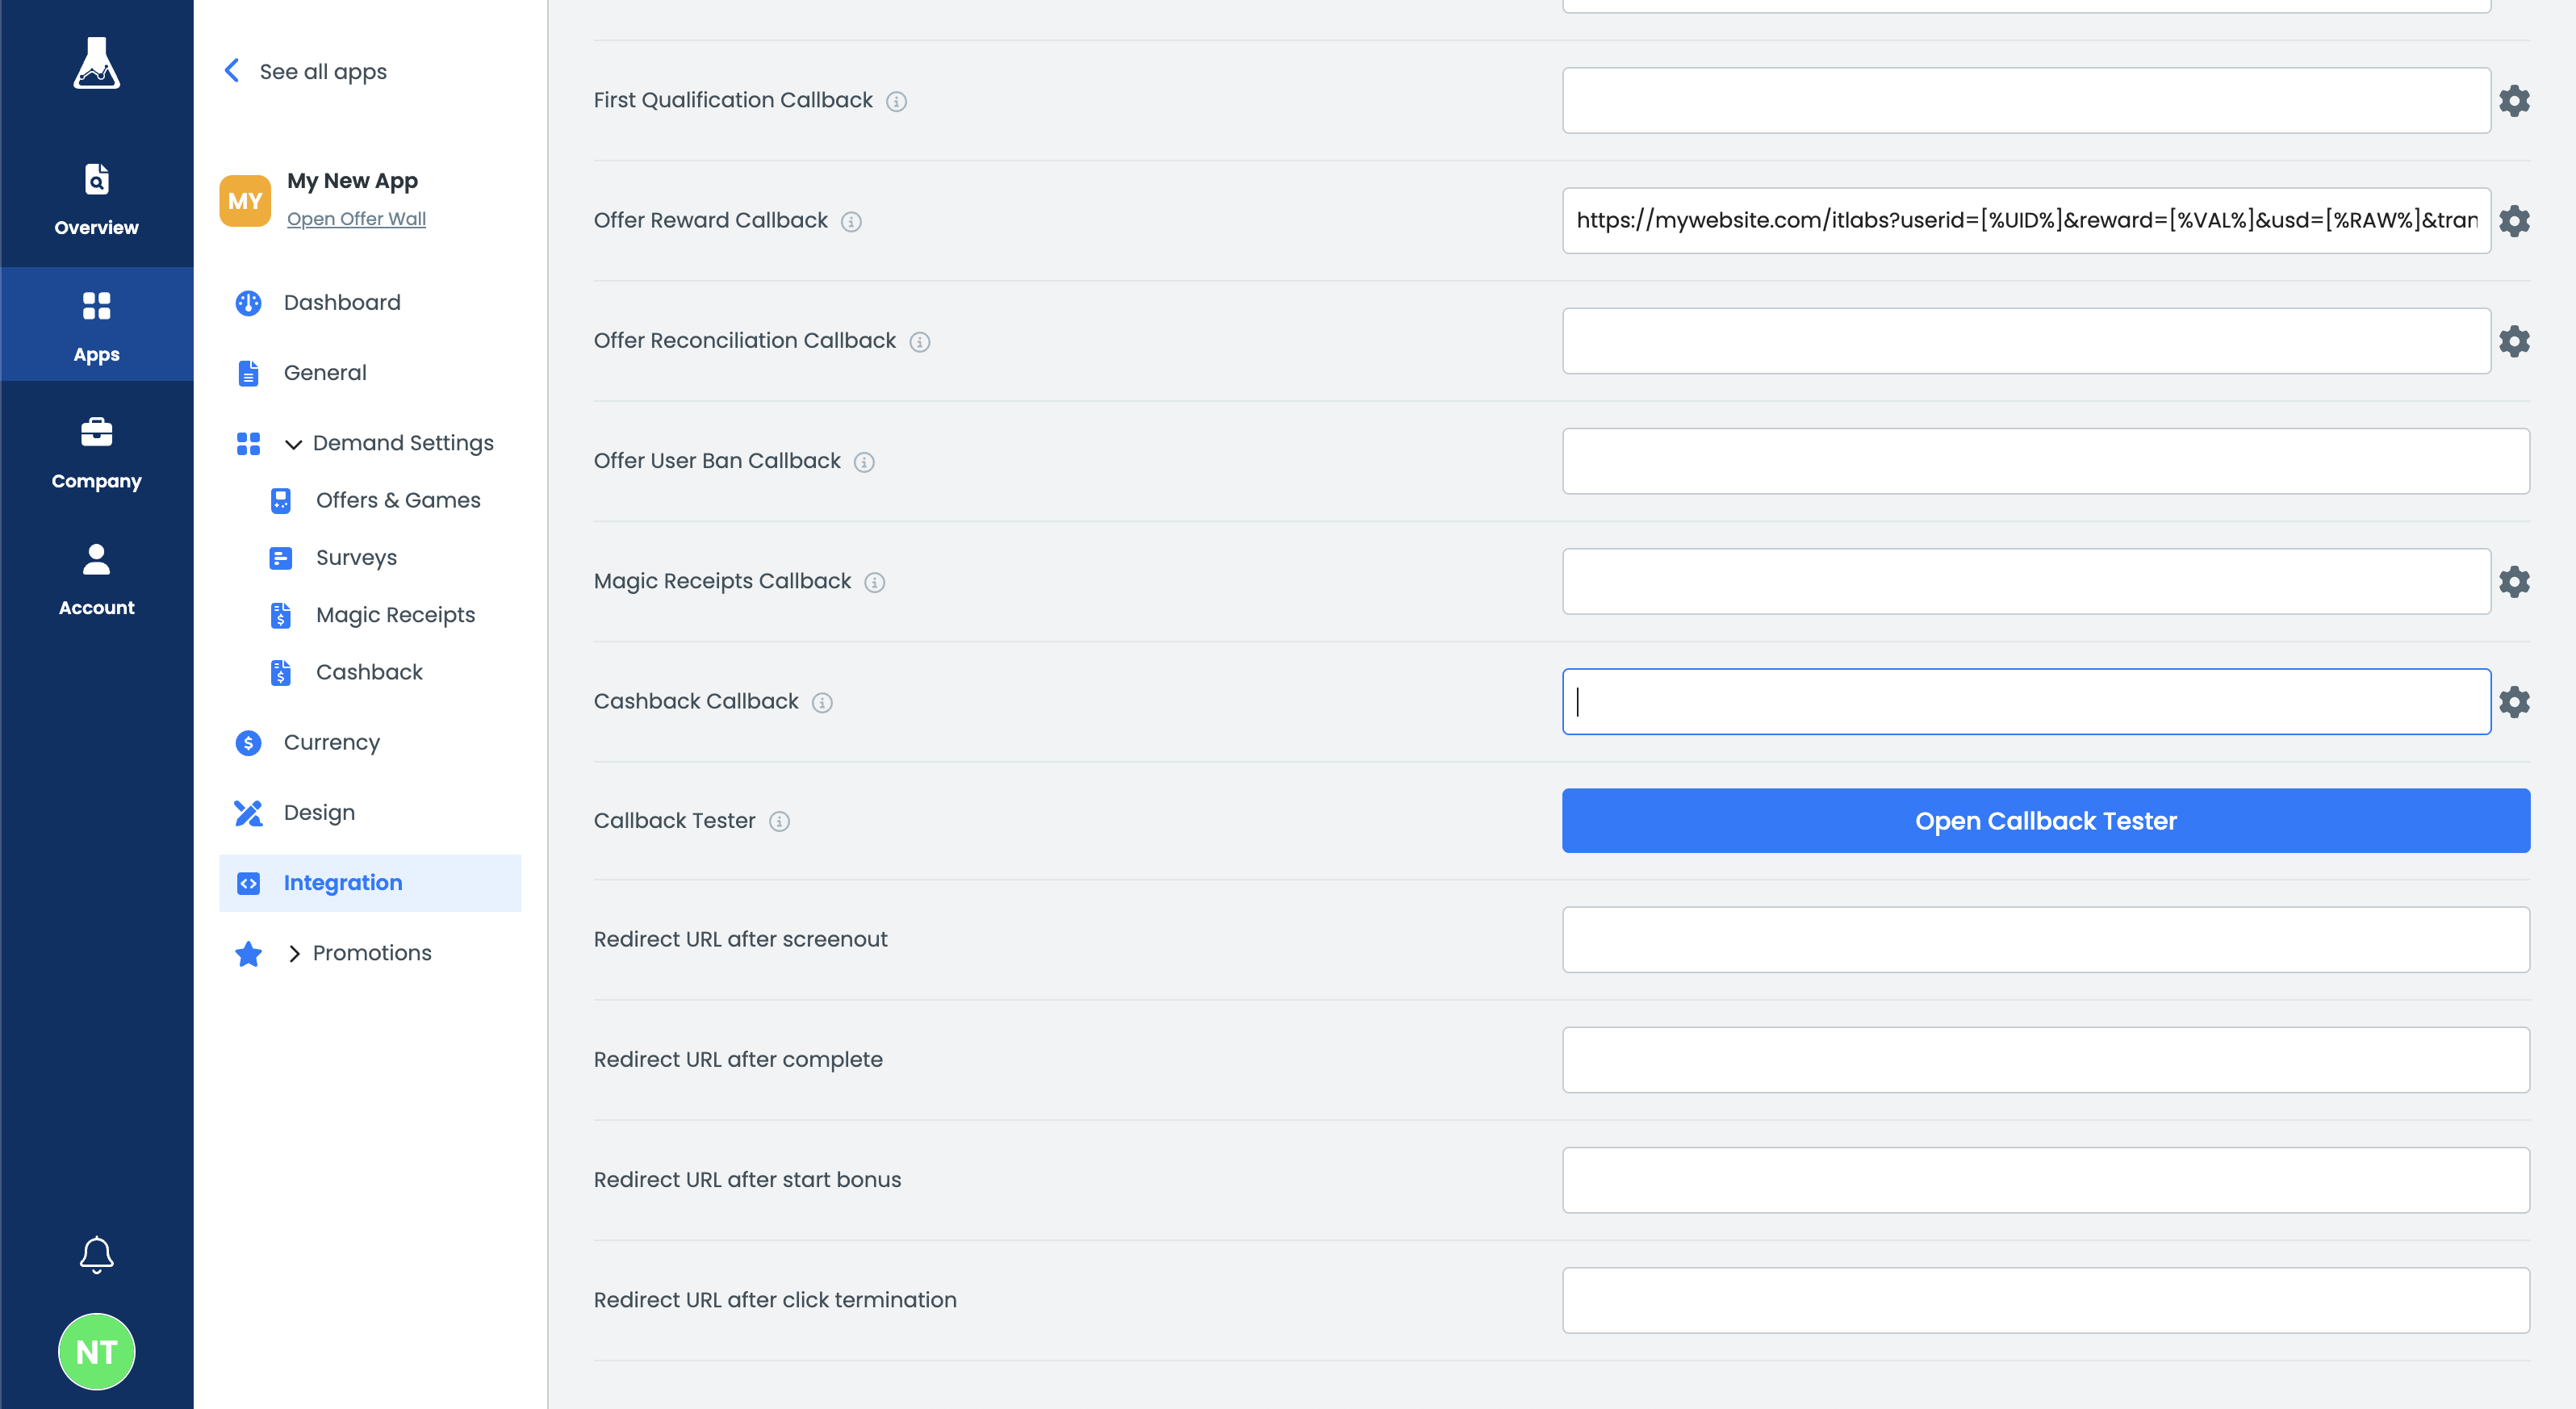Click the Design tools icon
This screenshot has width=2576, height=1409.
248,812
